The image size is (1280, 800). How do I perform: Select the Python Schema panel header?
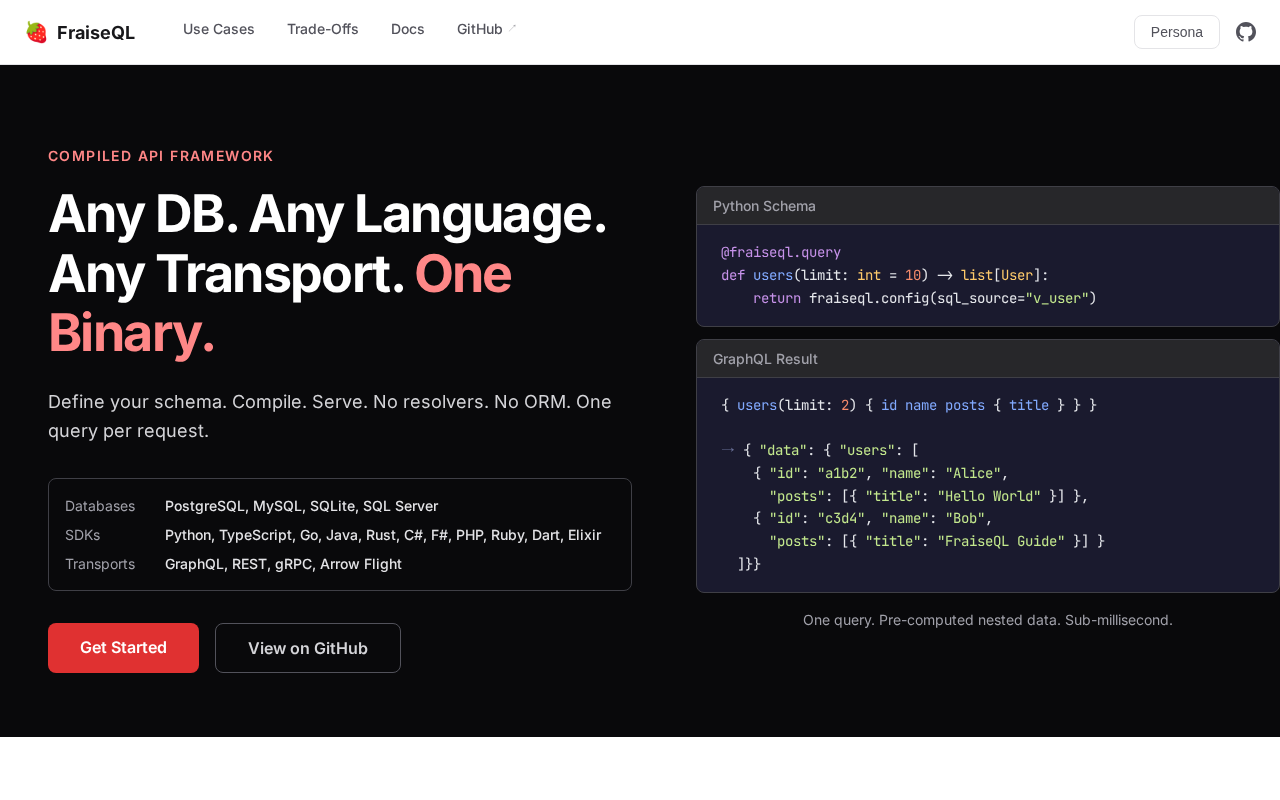(988, 206)
